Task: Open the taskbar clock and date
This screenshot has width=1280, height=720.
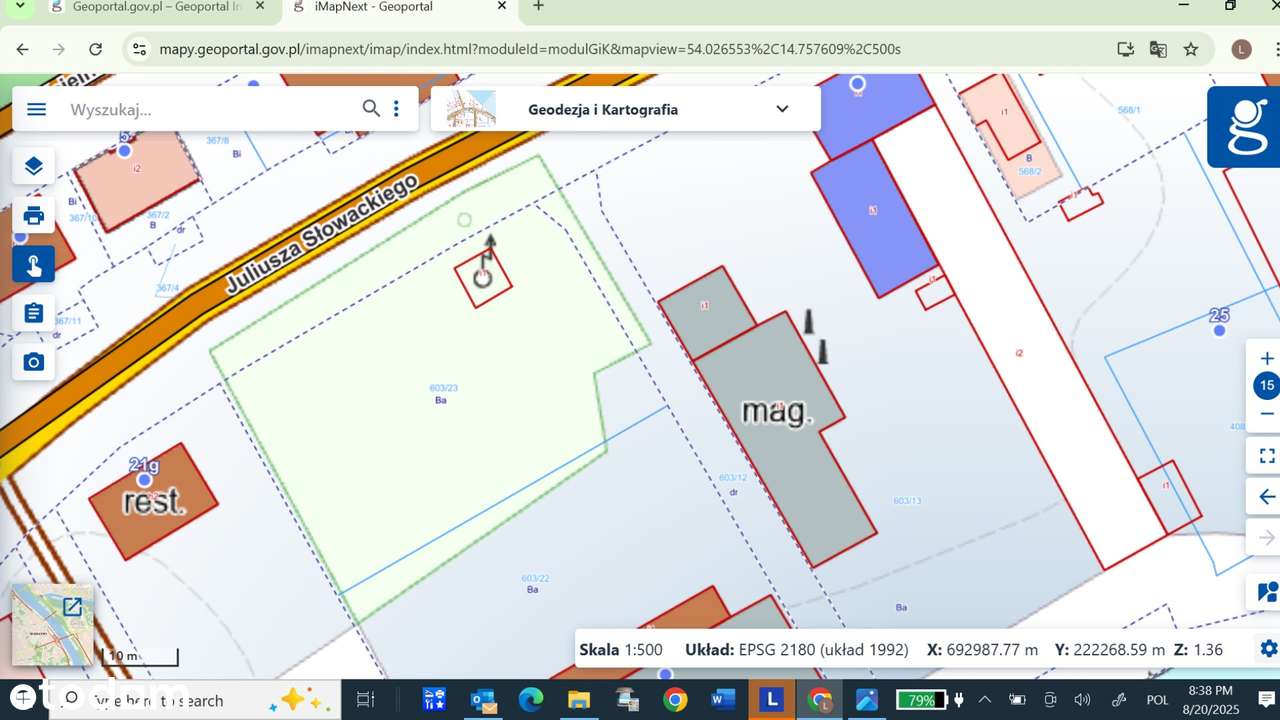Action: [x=1209, y=699]
